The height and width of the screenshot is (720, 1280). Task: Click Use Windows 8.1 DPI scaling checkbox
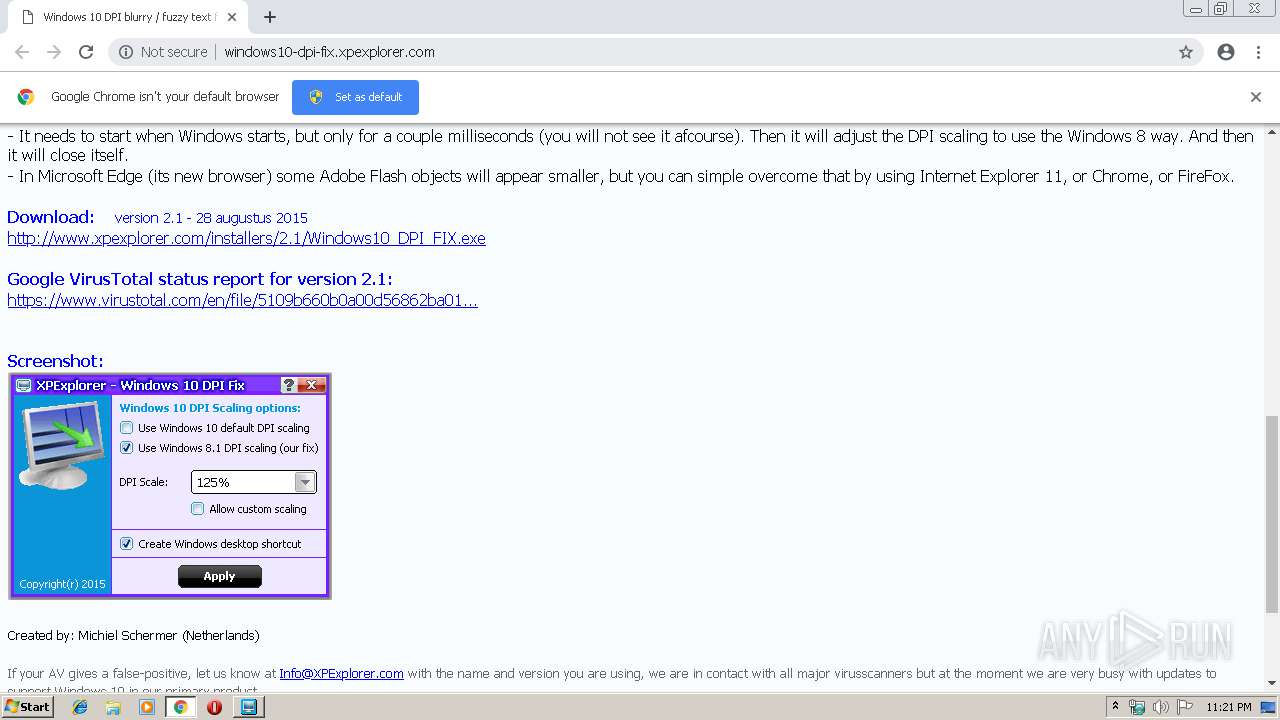pos(127,448)
